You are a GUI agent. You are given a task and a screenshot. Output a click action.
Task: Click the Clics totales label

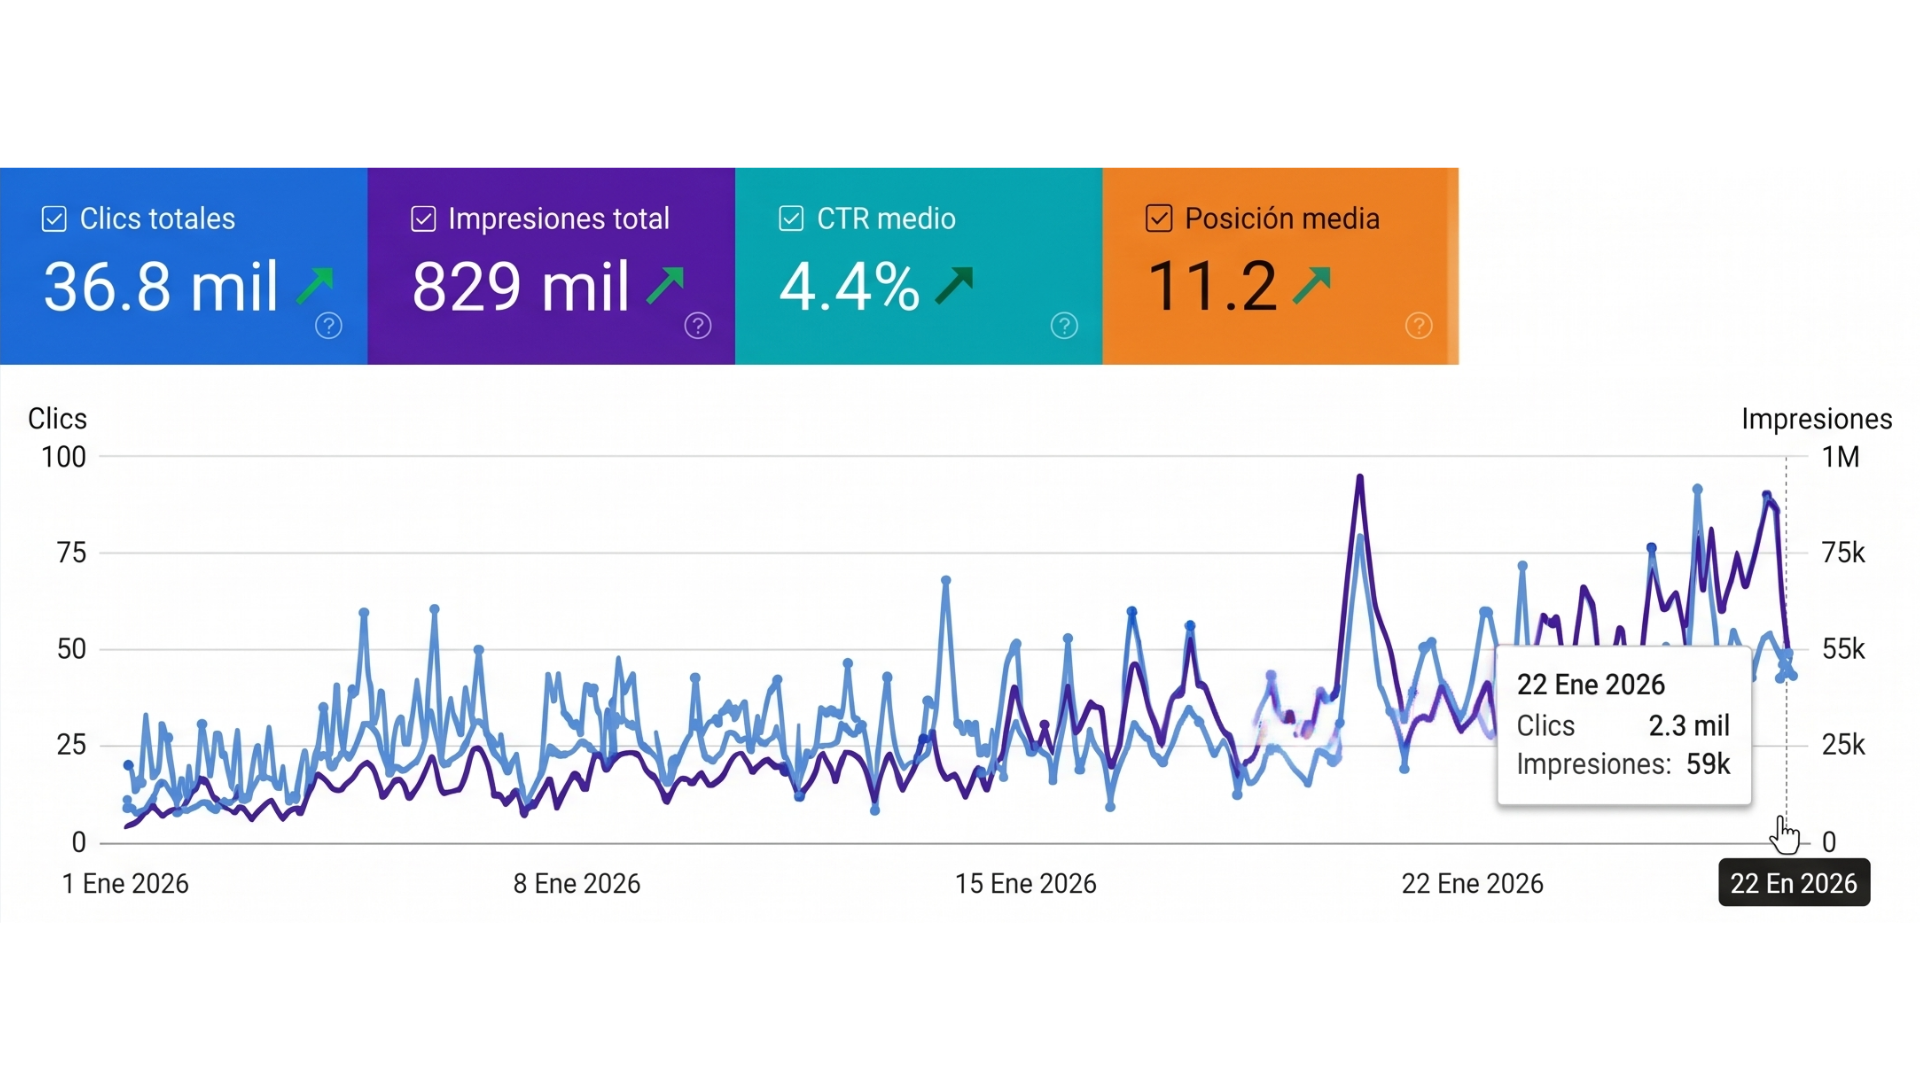click(x=157, y=219)
